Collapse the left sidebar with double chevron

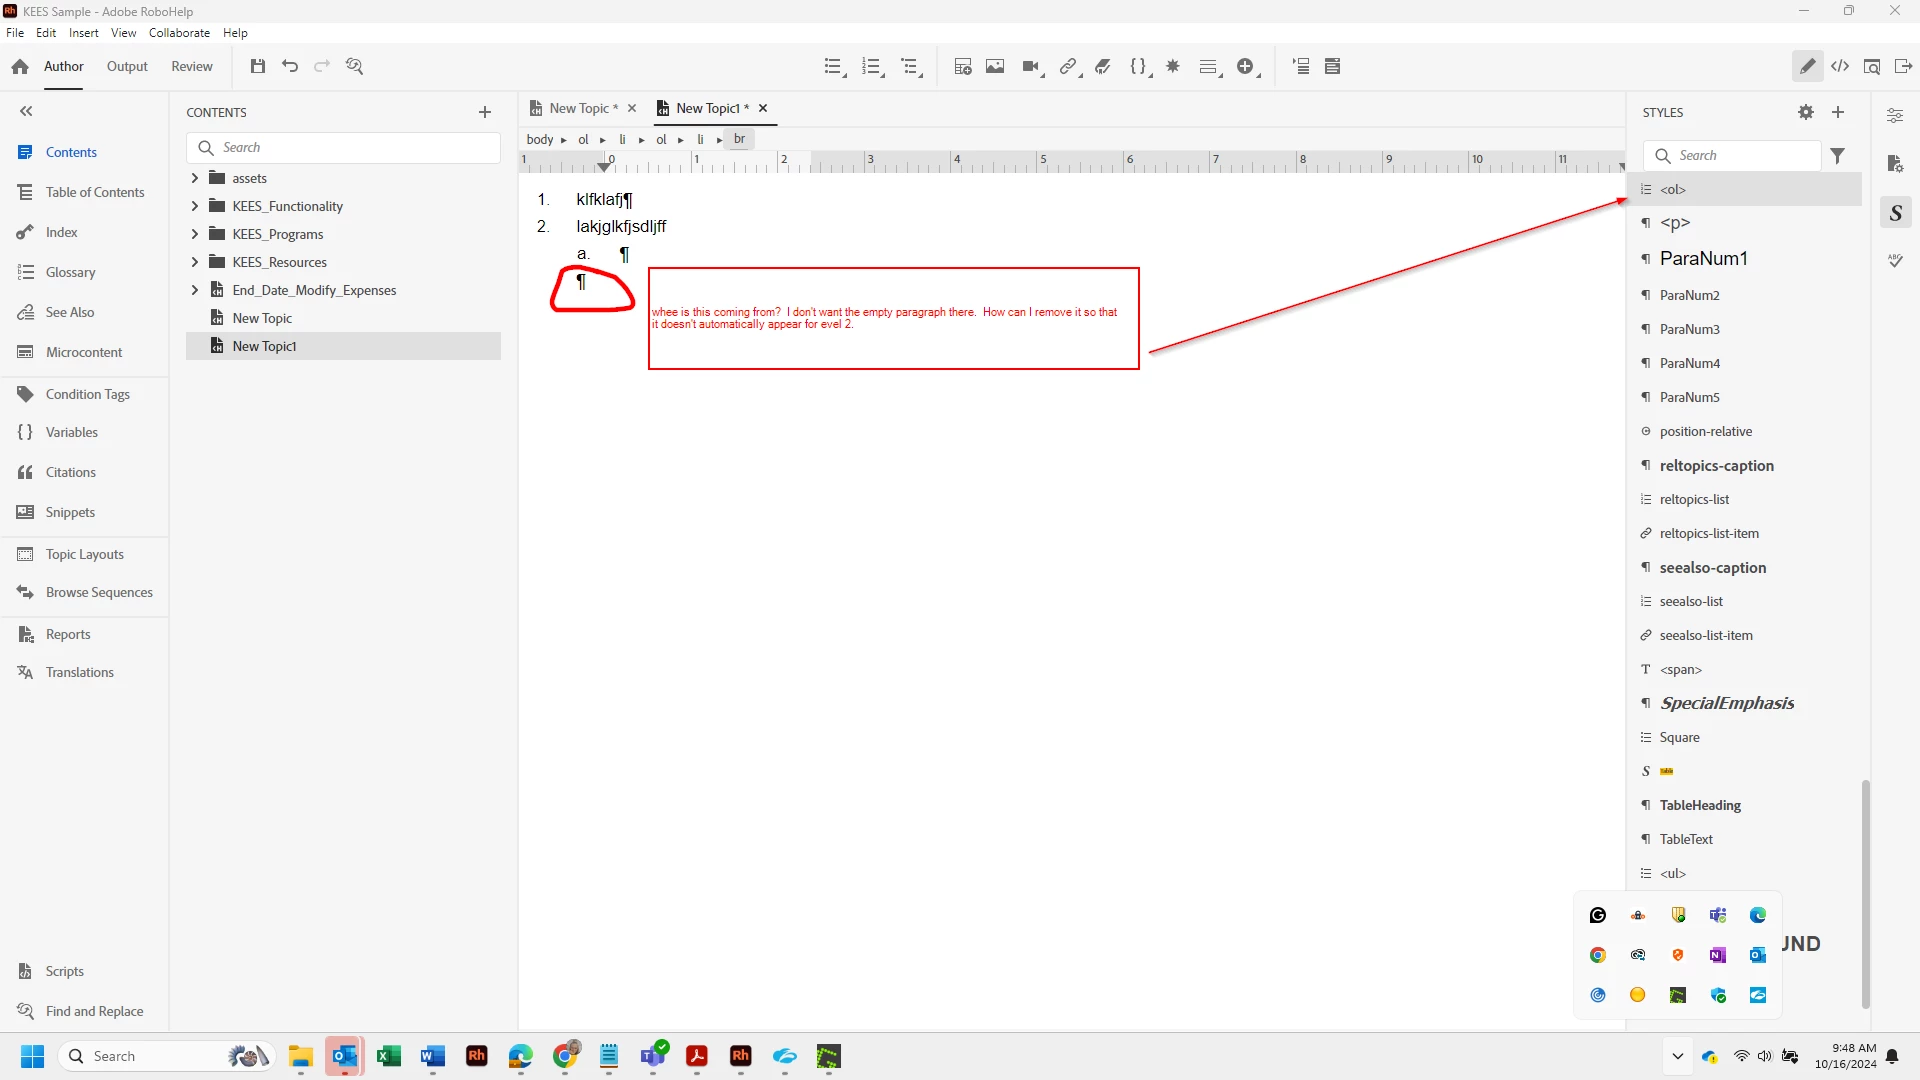click(26, 112)
